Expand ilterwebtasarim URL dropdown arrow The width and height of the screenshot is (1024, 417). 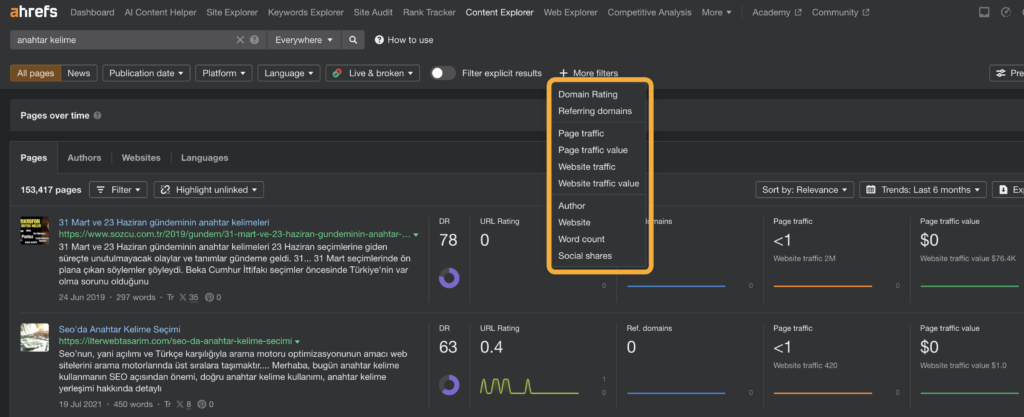point(297,341)
